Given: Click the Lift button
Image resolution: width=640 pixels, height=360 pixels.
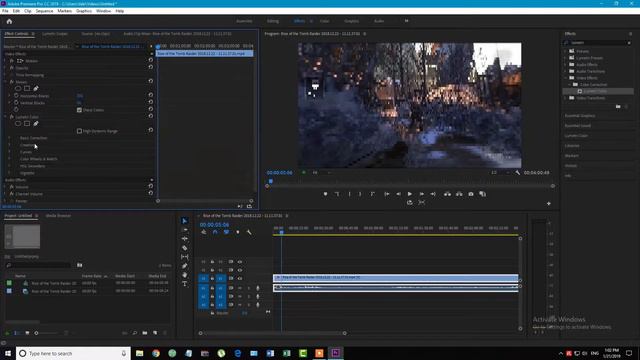Looking at the screenshot, I should (x=447, y=194).
